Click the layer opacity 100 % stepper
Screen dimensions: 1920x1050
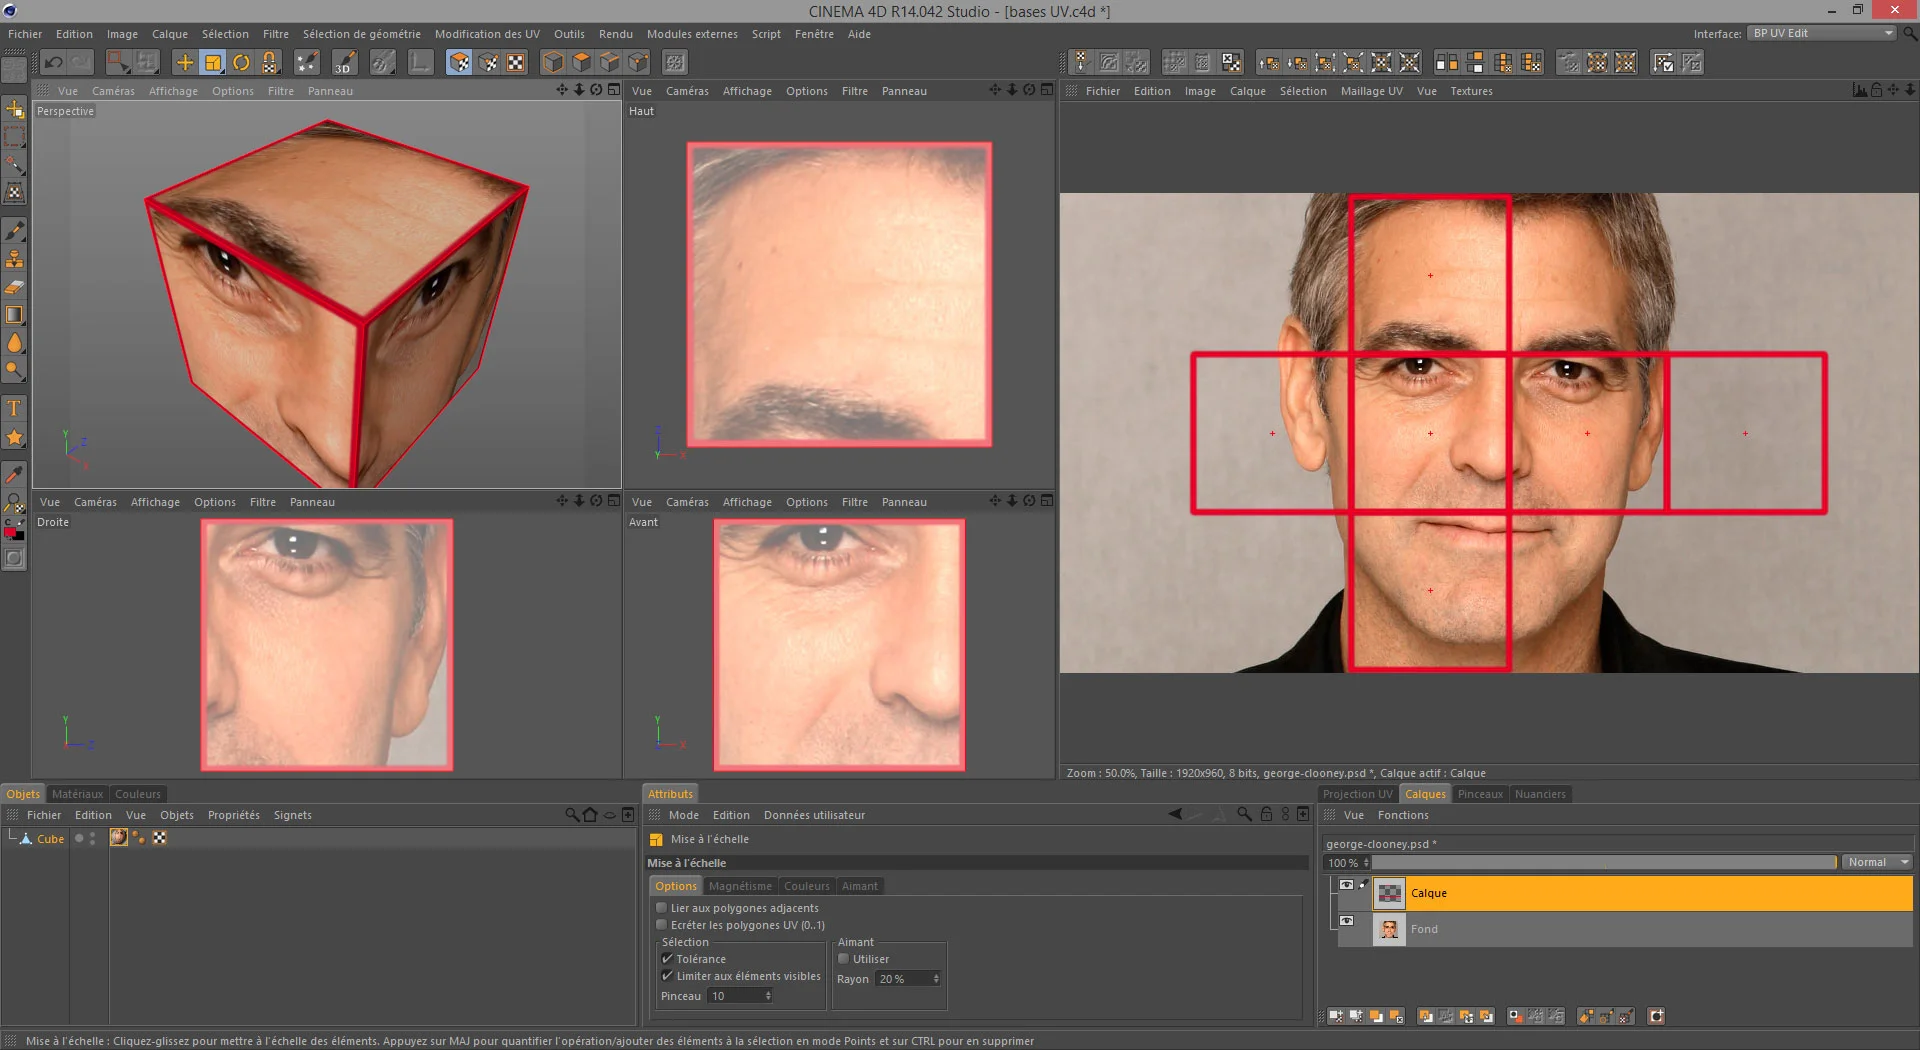pos(1365,862)
